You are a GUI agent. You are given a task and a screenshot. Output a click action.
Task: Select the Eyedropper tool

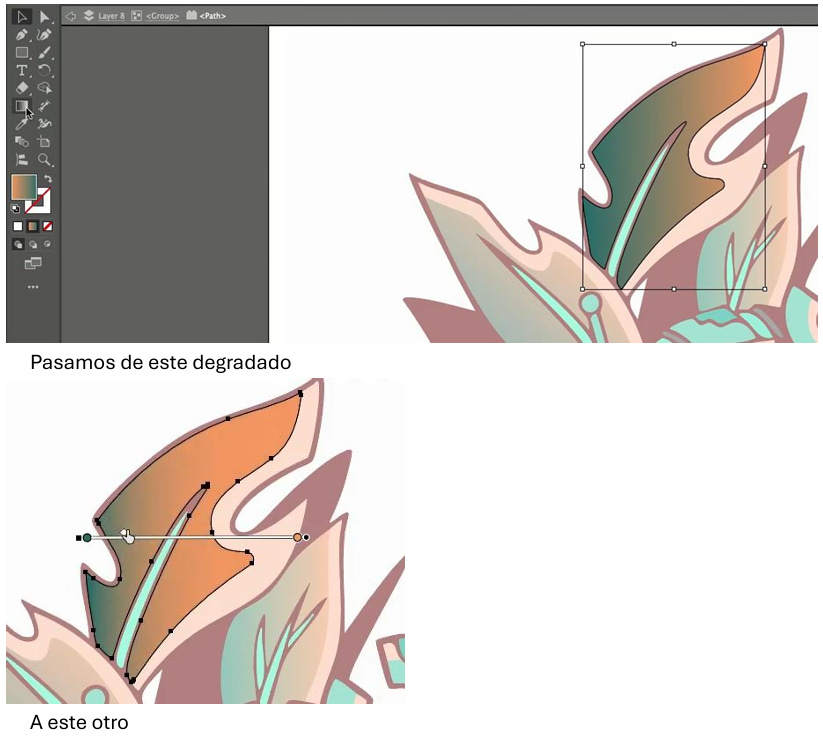(22, 124)
